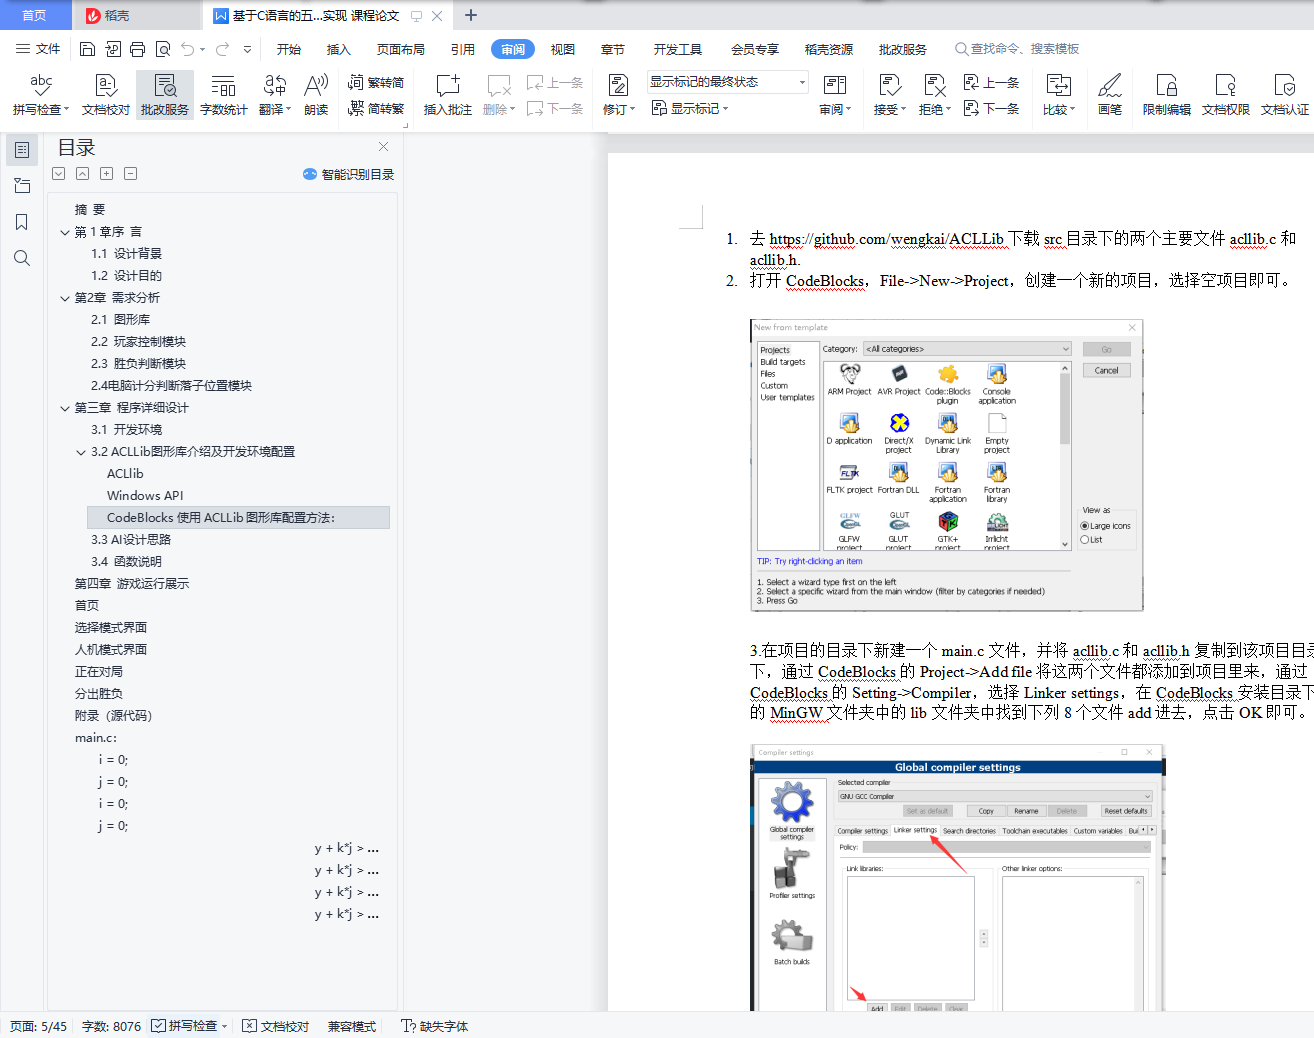Screen dimensions: 1314x1038
Task: Open the outline panel sidebar icon
Action: coord(22,150)
